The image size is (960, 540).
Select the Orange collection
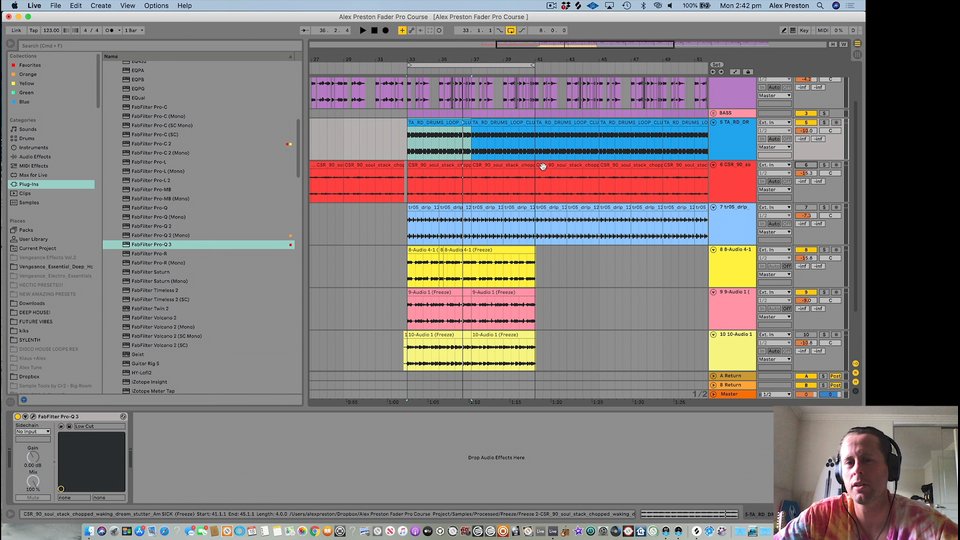pos(28,74)
